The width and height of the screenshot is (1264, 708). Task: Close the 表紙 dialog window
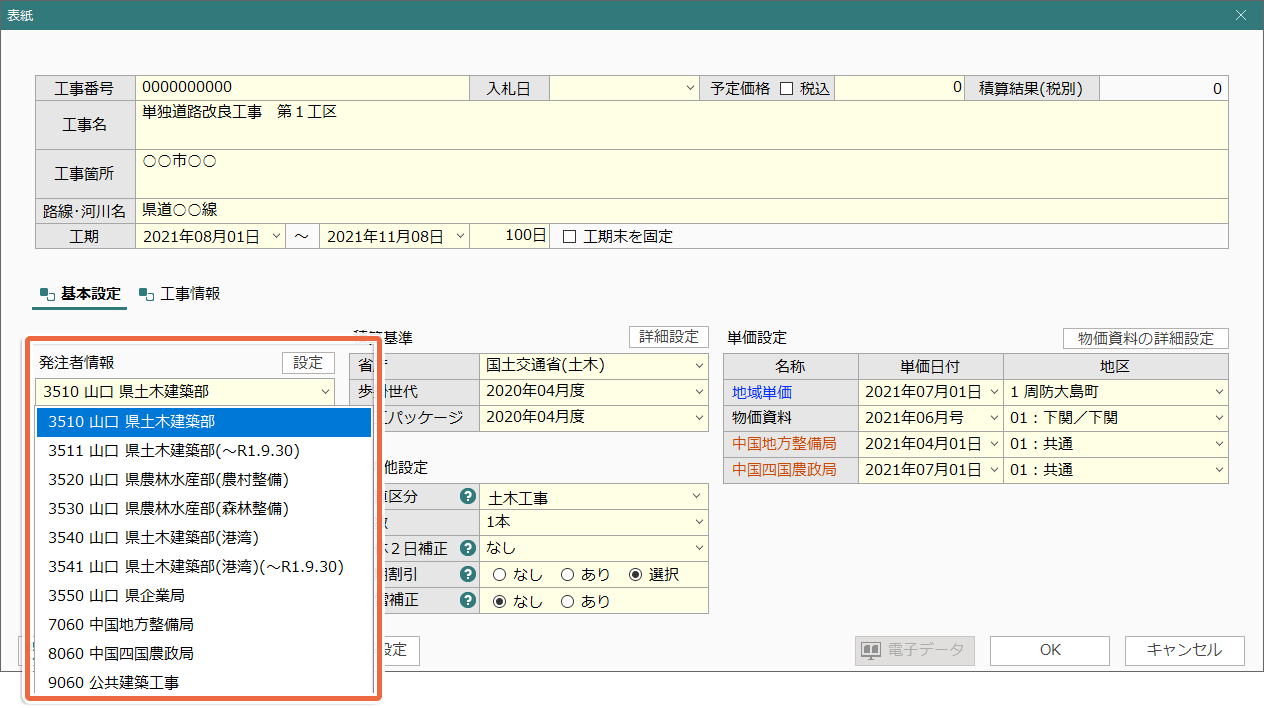[1241, 15]
